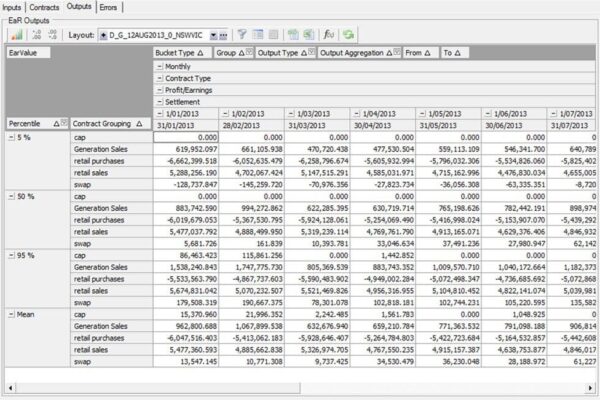Collapse the Profit/Earnings group
This screenshot has height=400, width=600.
tap(160, 90)
